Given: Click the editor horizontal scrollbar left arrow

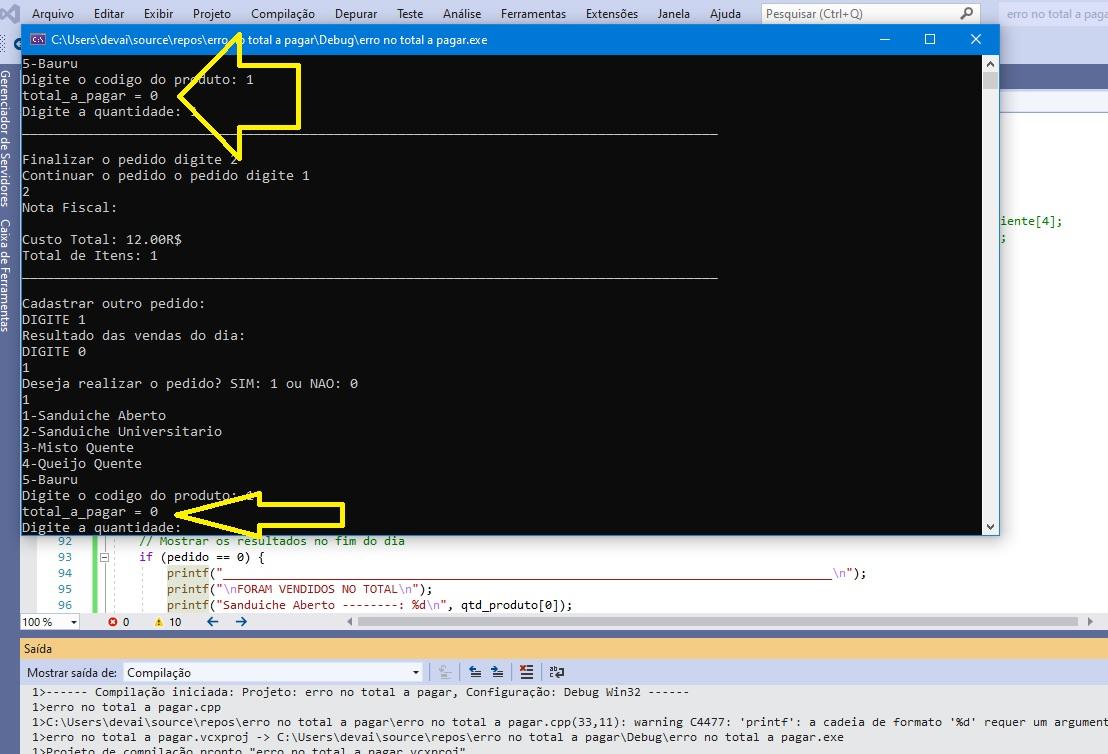Looking at the screenshot, I should (350, 622).
